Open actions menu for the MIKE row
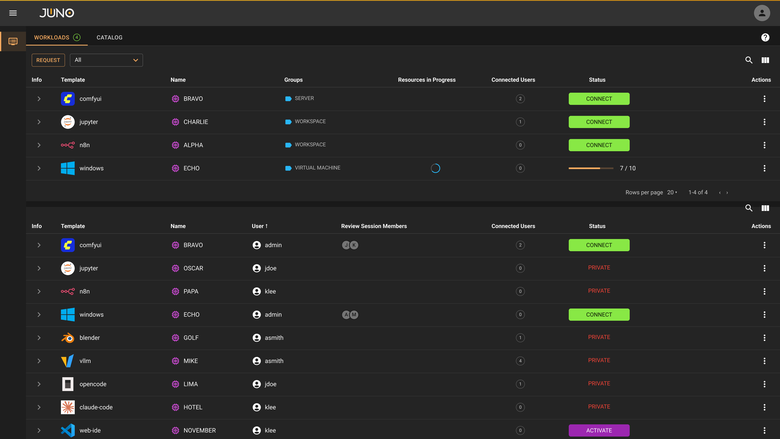This screenshot has height=439, width=780. [765, 361]
